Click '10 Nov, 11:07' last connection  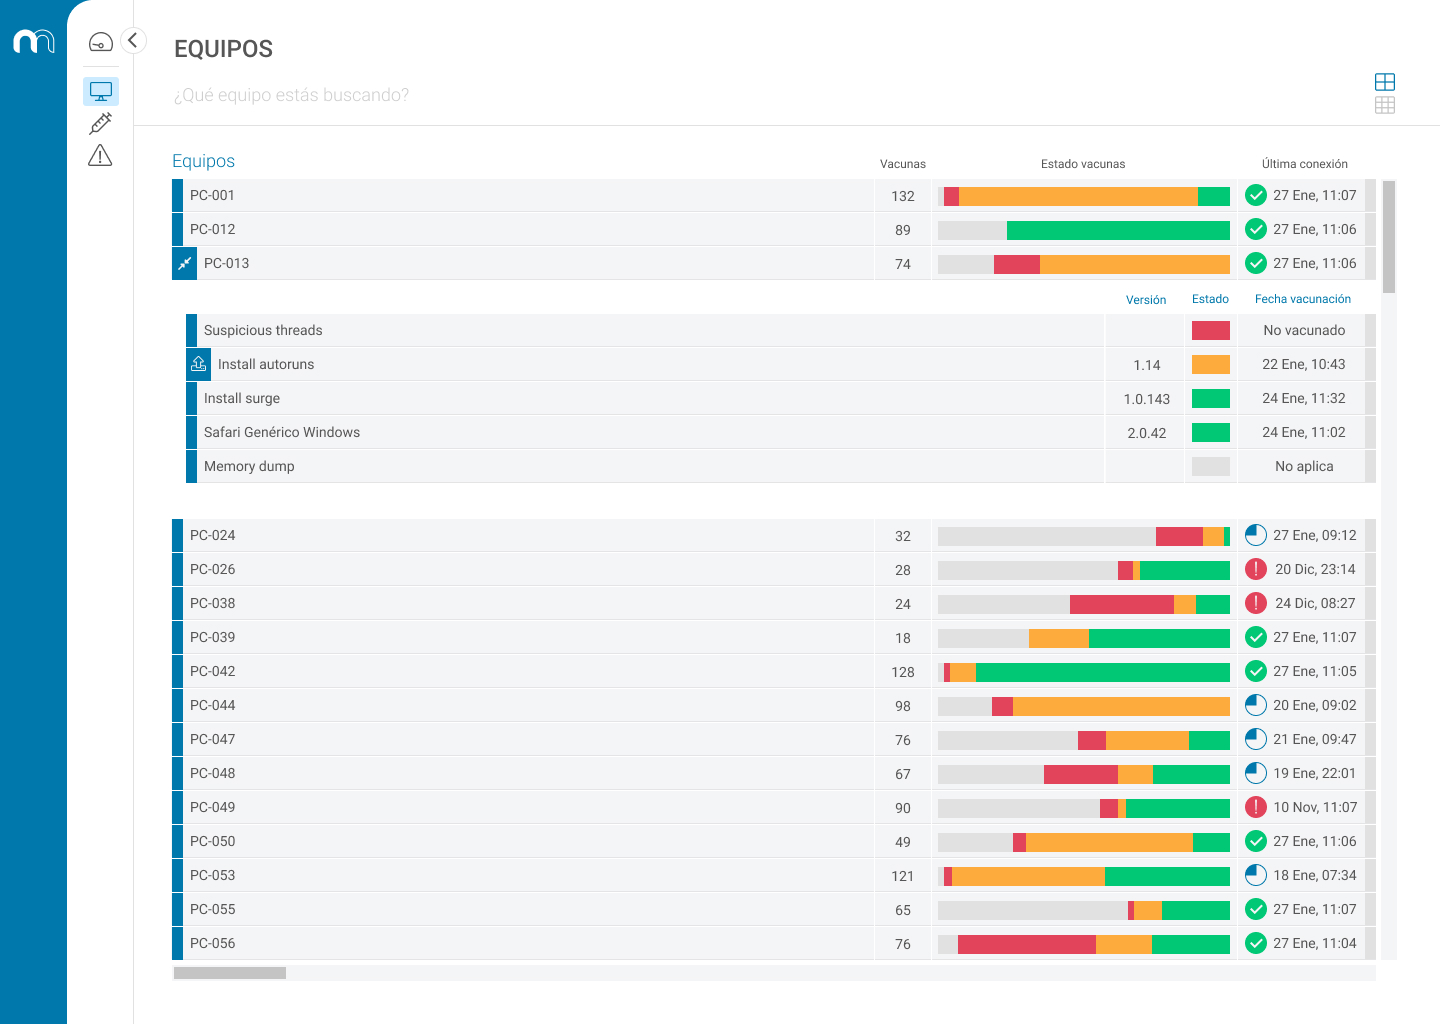tap(1315, 807)
